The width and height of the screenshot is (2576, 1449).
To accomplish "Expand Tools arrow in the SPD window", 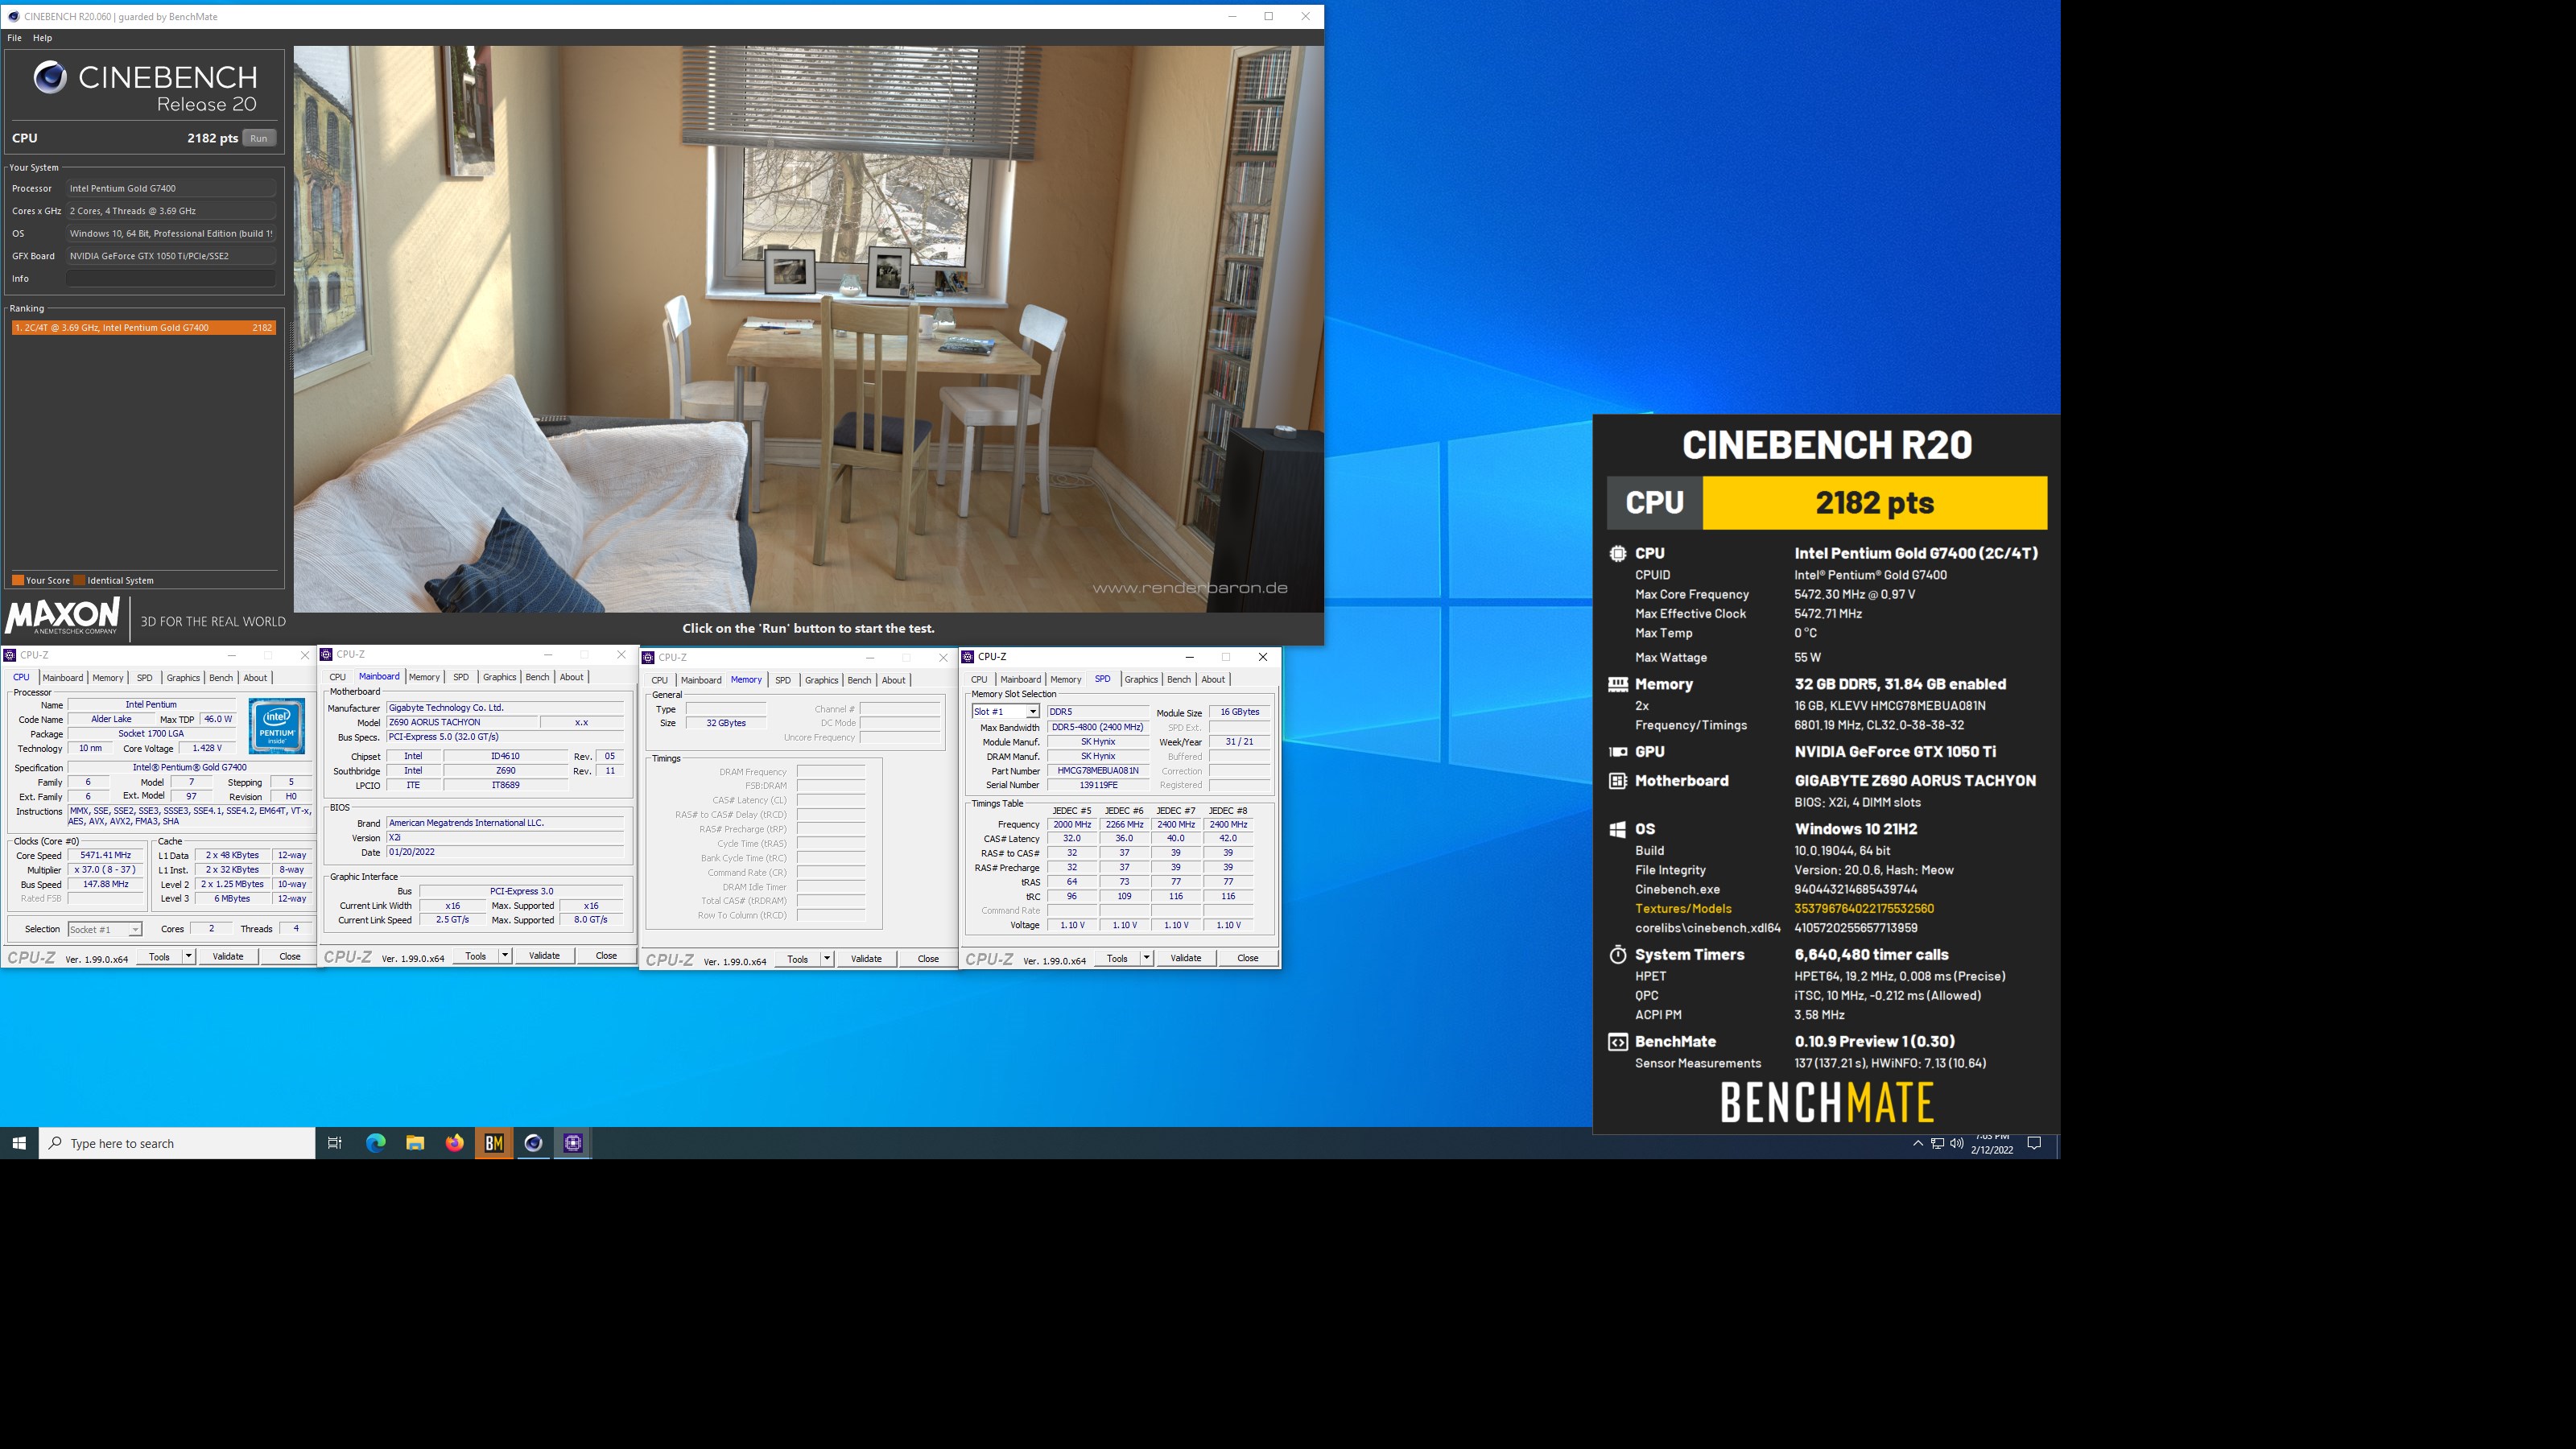I will [x=1146, y=958].
